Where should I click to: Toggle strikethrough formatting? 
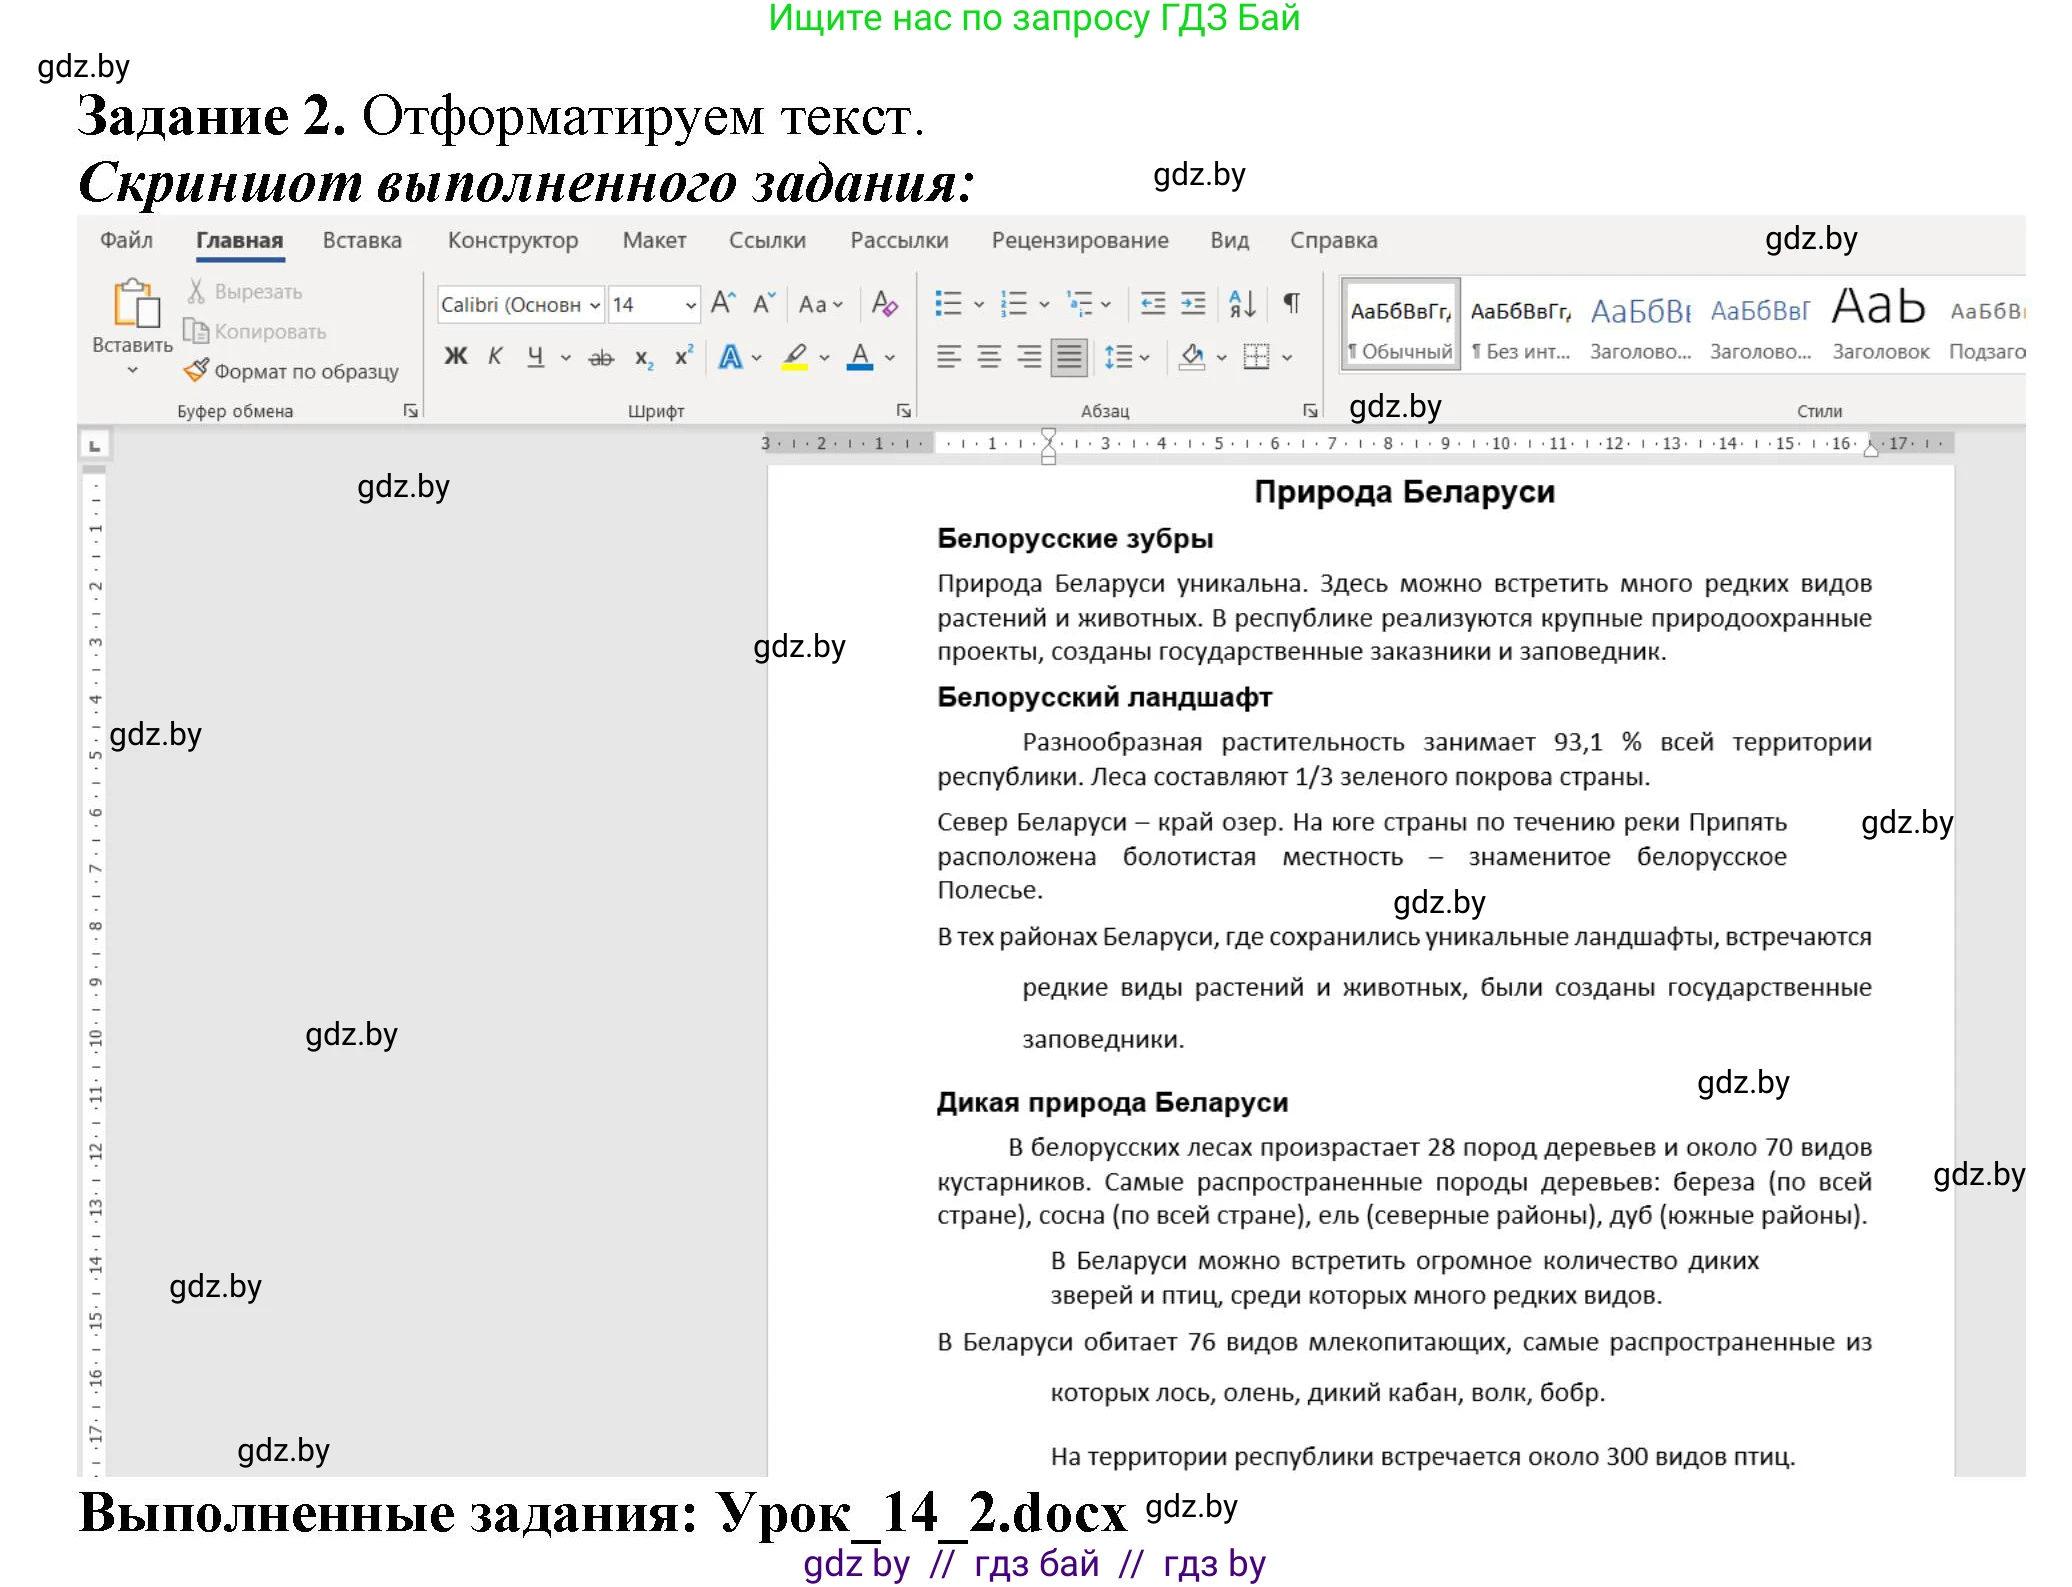click(x=601, y=357)
